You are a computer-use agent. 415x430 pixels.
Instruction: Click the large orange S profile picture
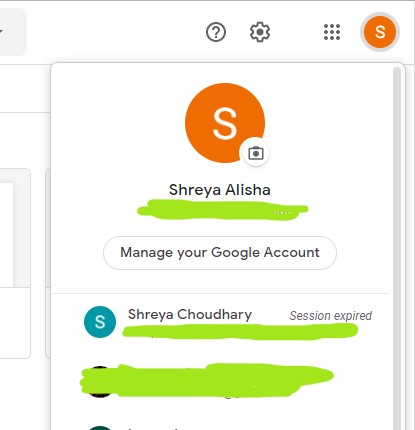(x=225, y=123)
